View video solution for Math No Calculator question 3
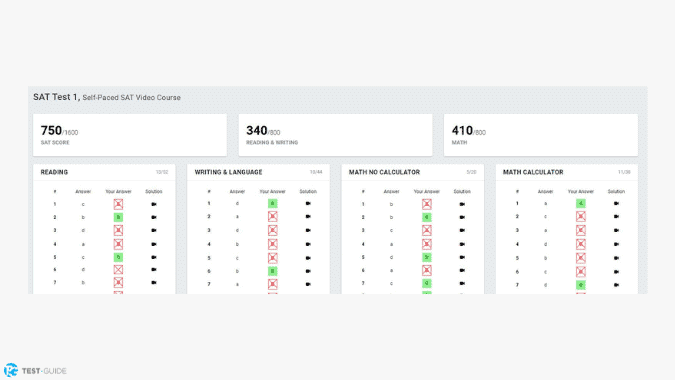This screenshot has height=380, width=675. click(462, 230)
